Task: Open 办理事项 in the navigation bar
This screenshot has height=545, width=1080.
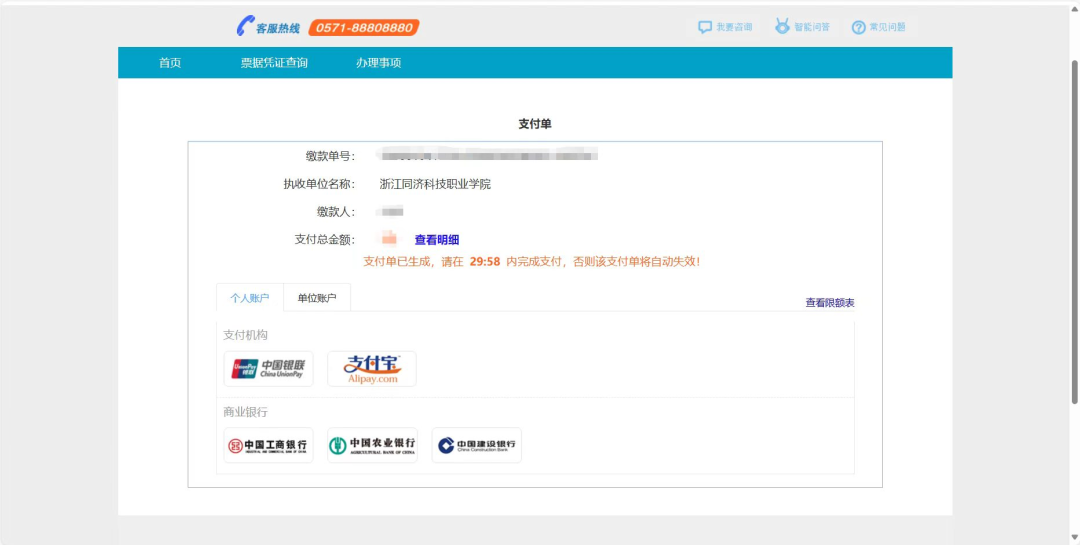Action: pos(378,63)
